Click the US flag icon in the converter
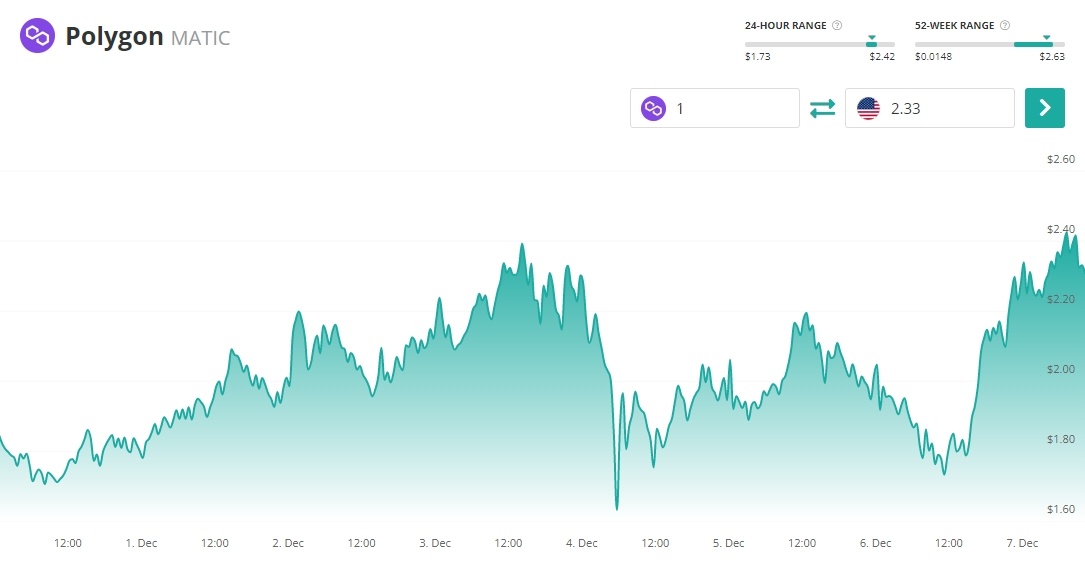1085x562 pixels. point(868,108)
